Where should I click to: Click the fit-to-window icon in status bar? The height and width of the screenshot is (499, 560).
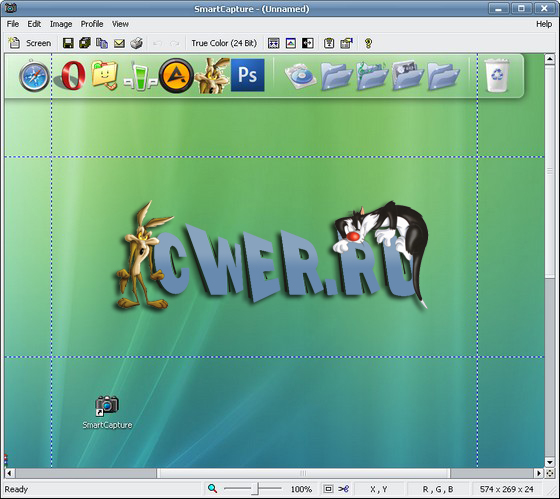point(328,488)
